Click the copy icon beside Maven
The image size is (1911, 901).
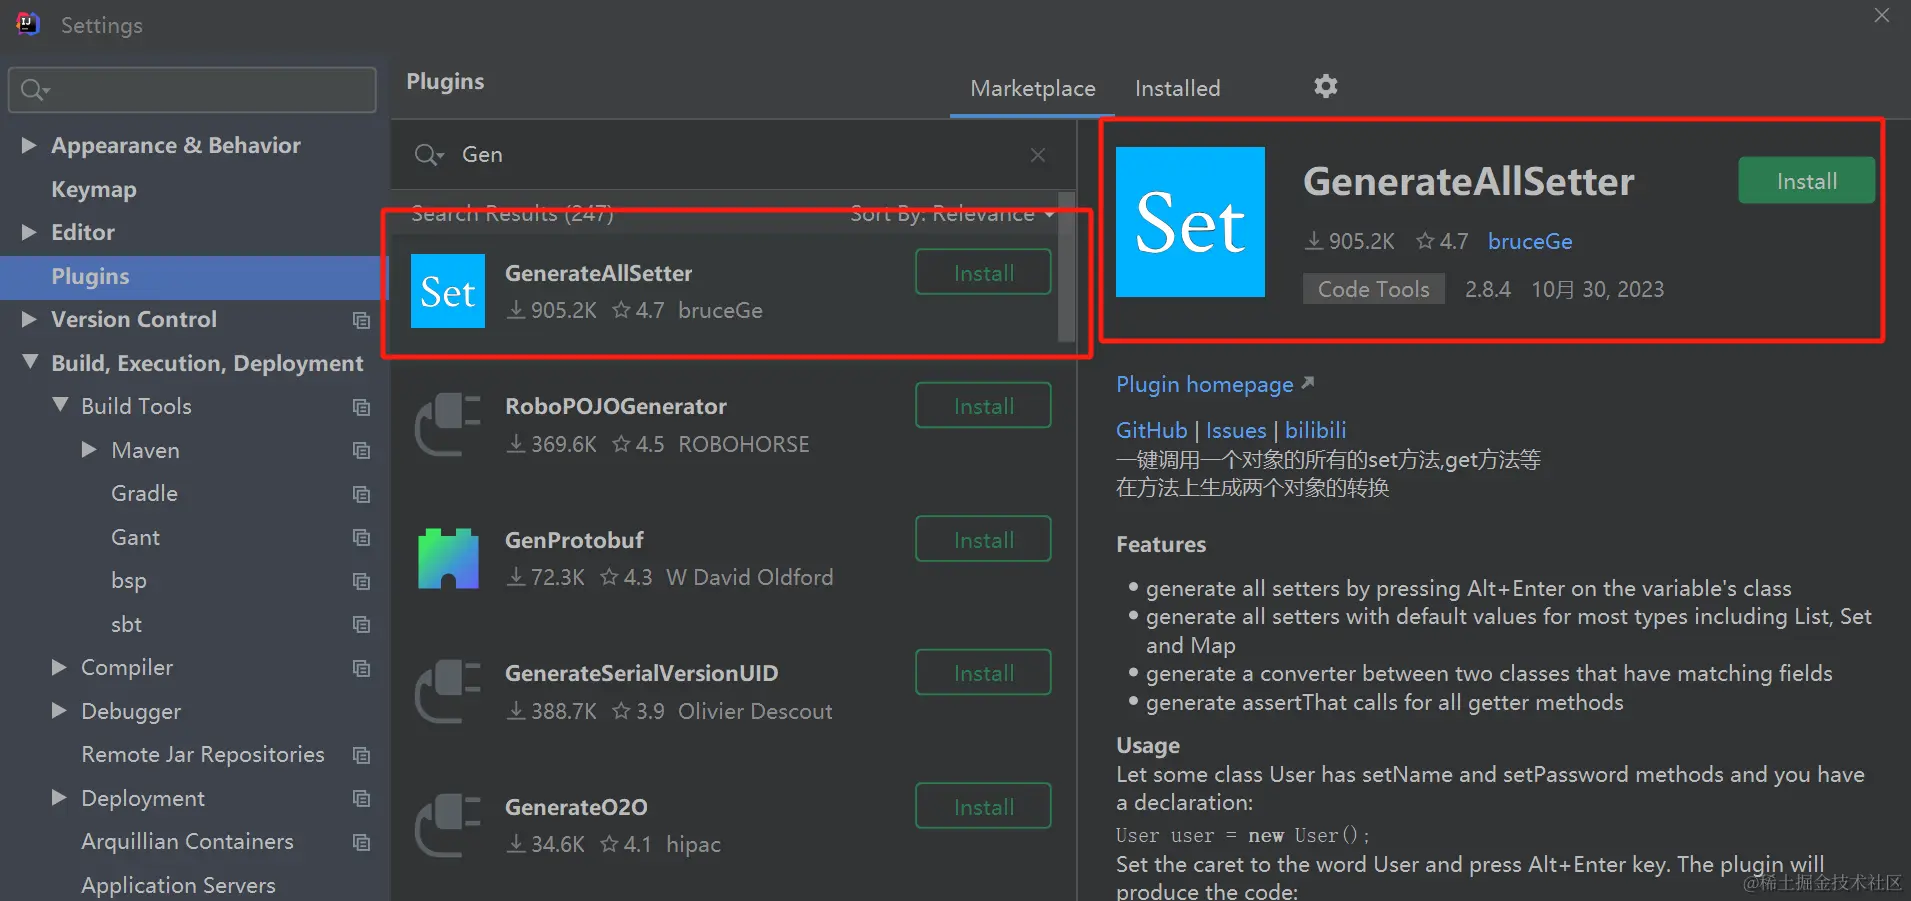pyautogui.click(x=361, y=451)
